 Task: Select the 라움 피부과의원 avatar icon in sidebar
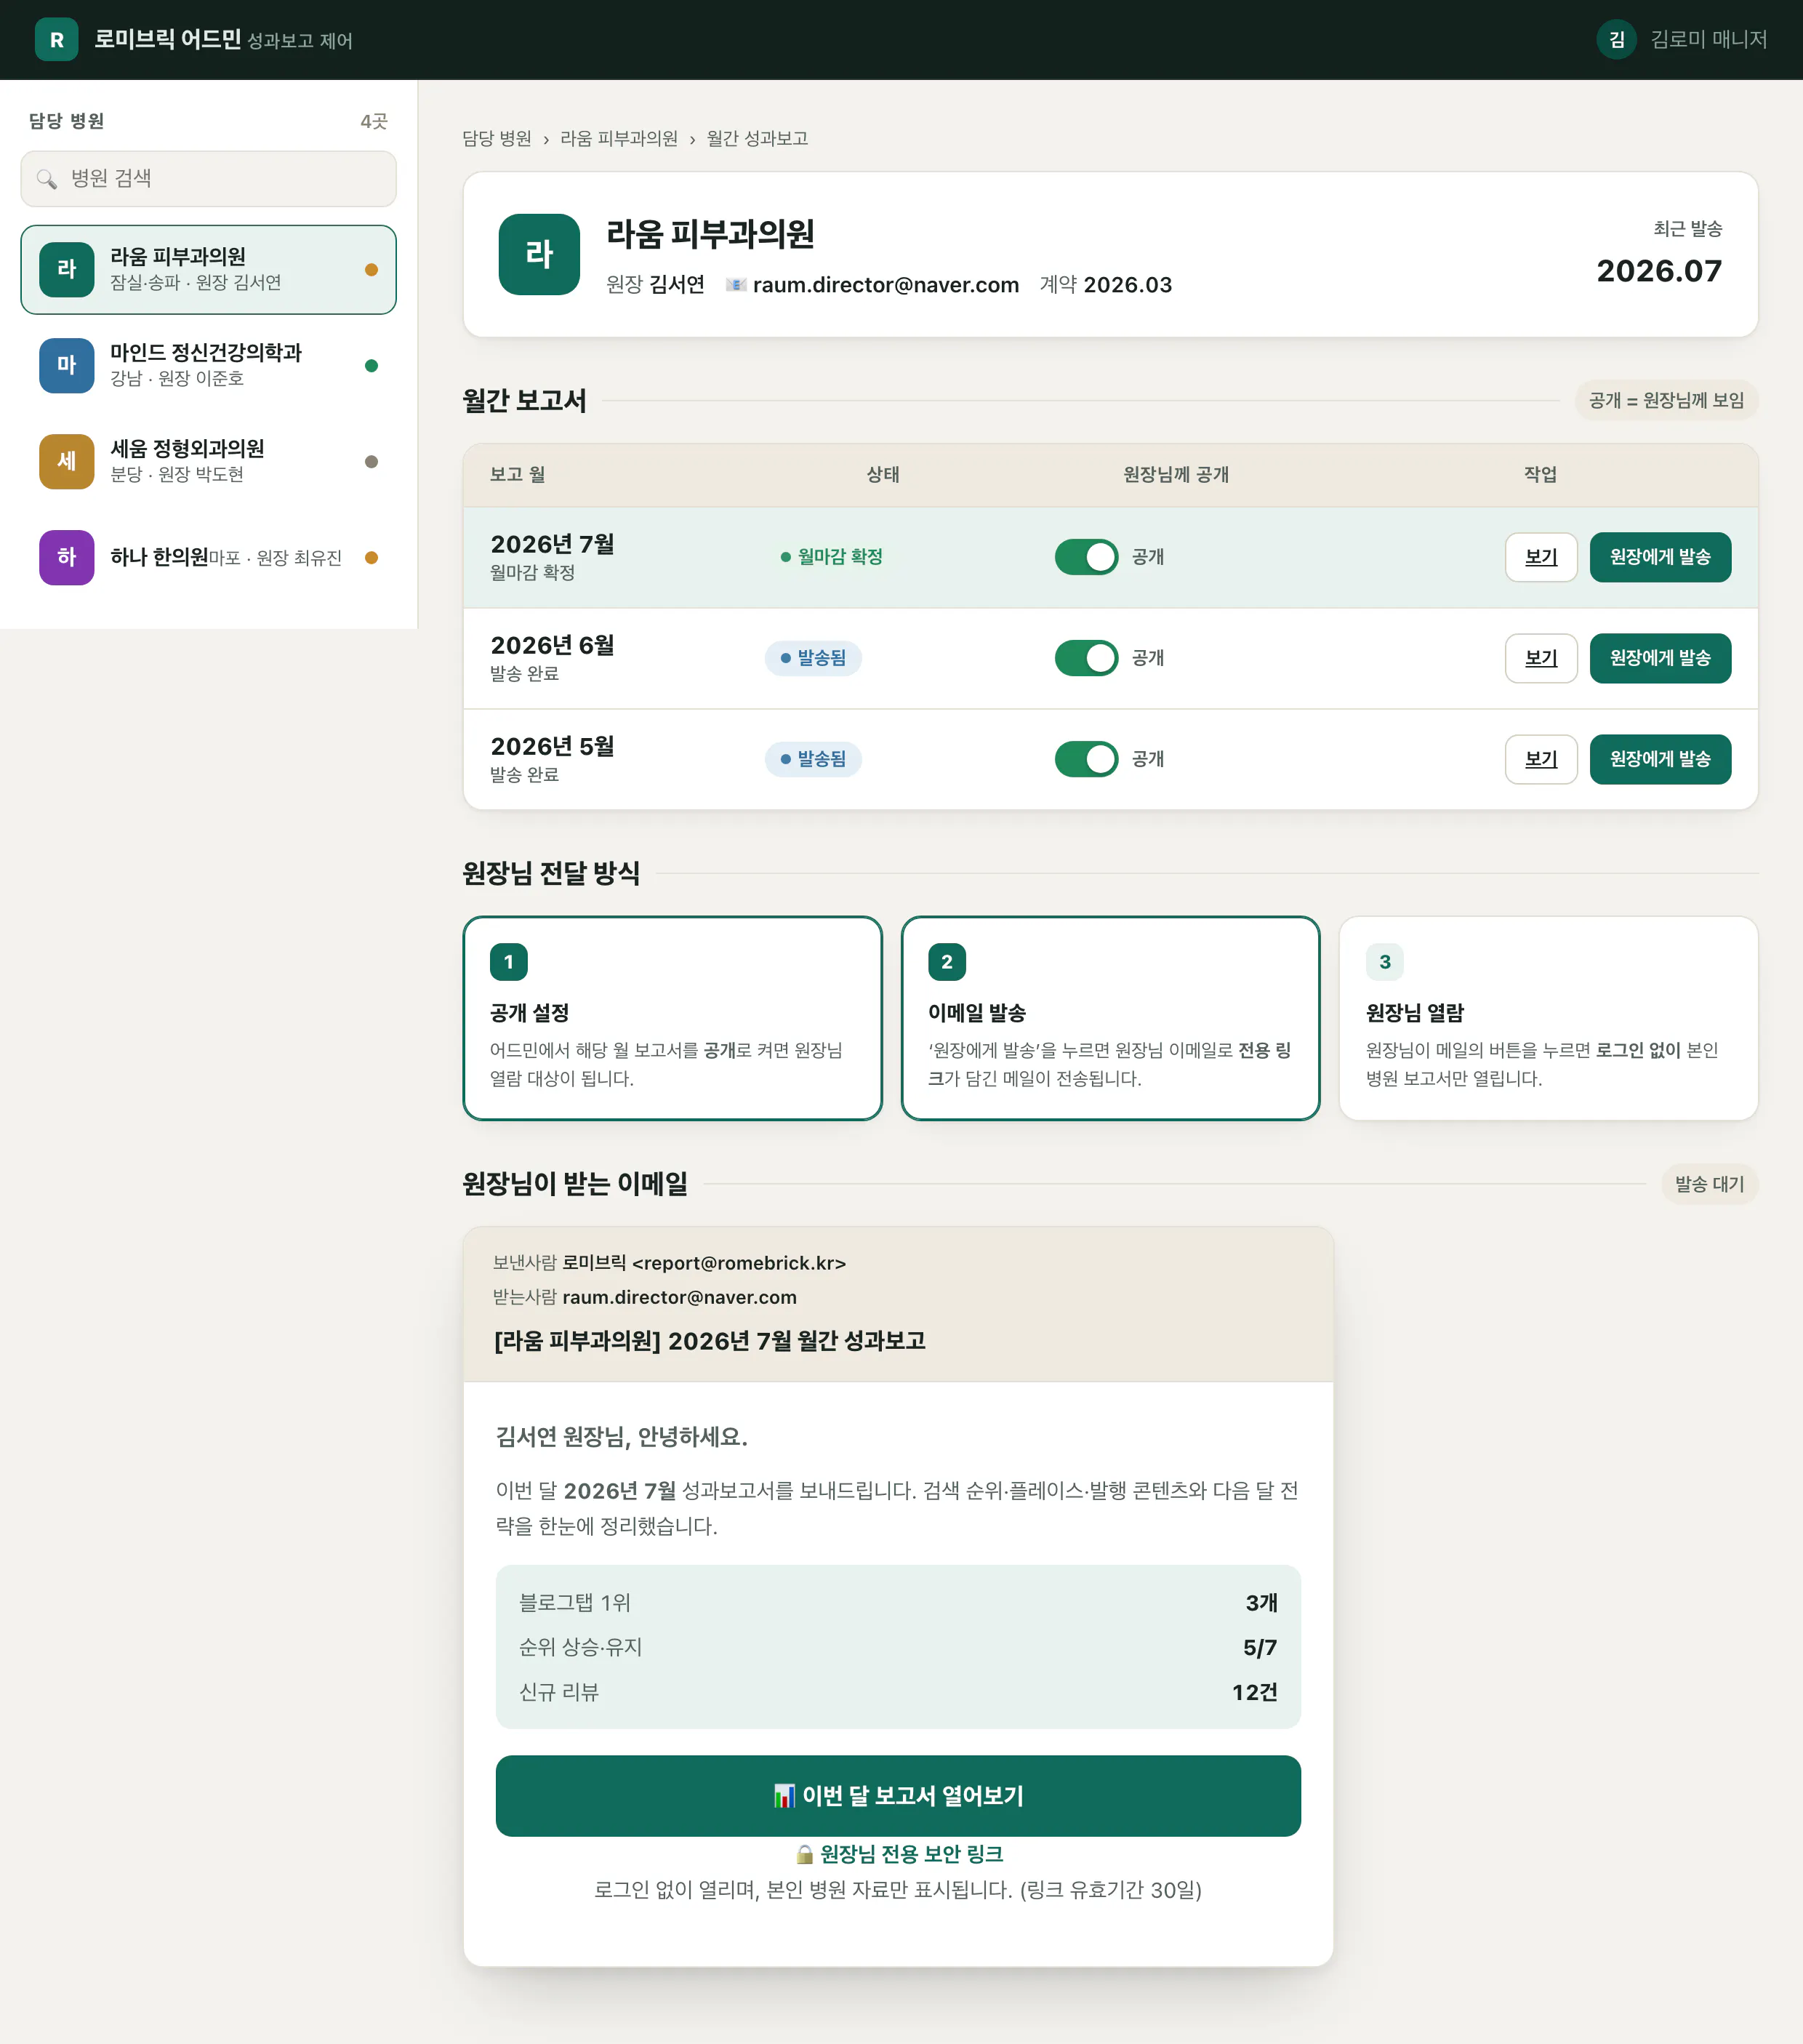point(67,270)
